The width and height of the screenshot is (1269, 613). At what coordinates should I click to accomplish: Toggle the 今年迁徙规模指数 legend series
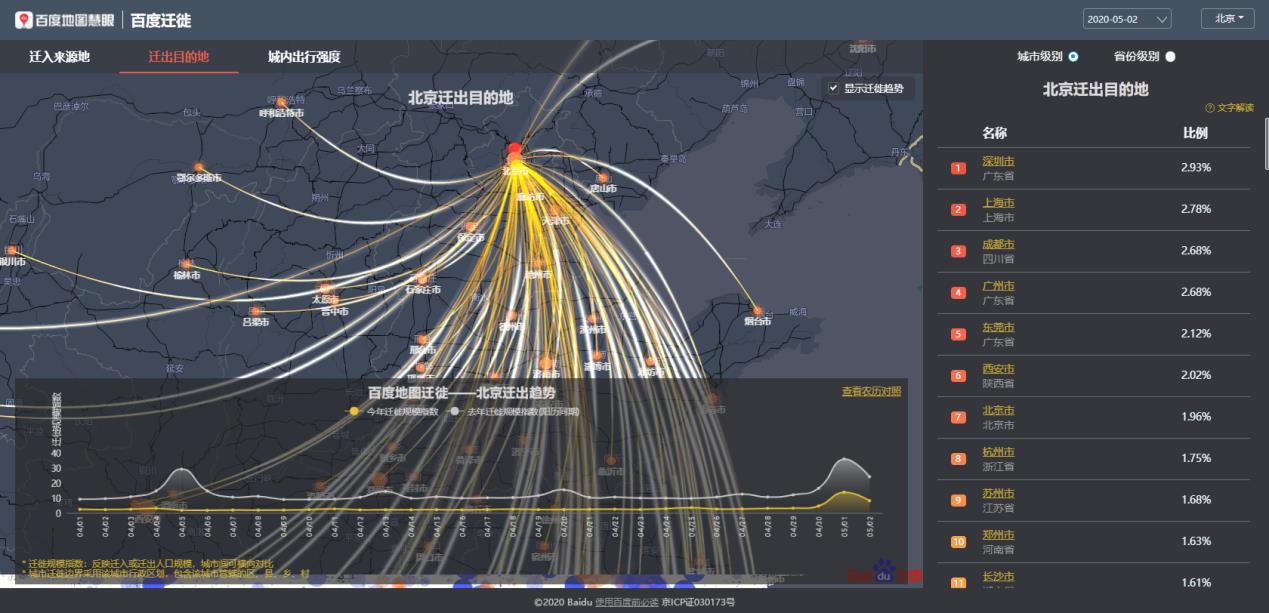[392, 411]
